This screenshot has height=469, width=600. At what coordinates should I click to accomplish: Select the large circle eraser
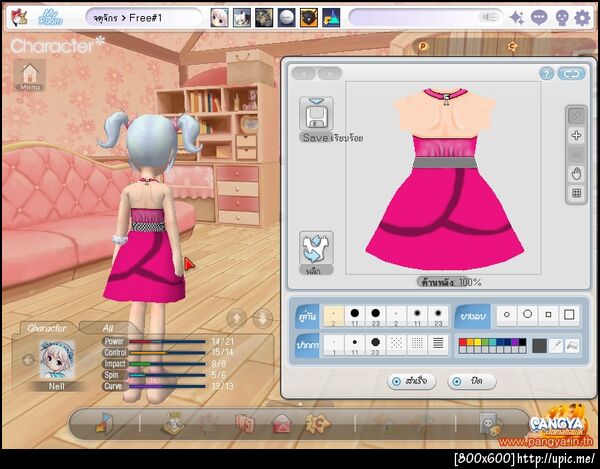point(528,315)
